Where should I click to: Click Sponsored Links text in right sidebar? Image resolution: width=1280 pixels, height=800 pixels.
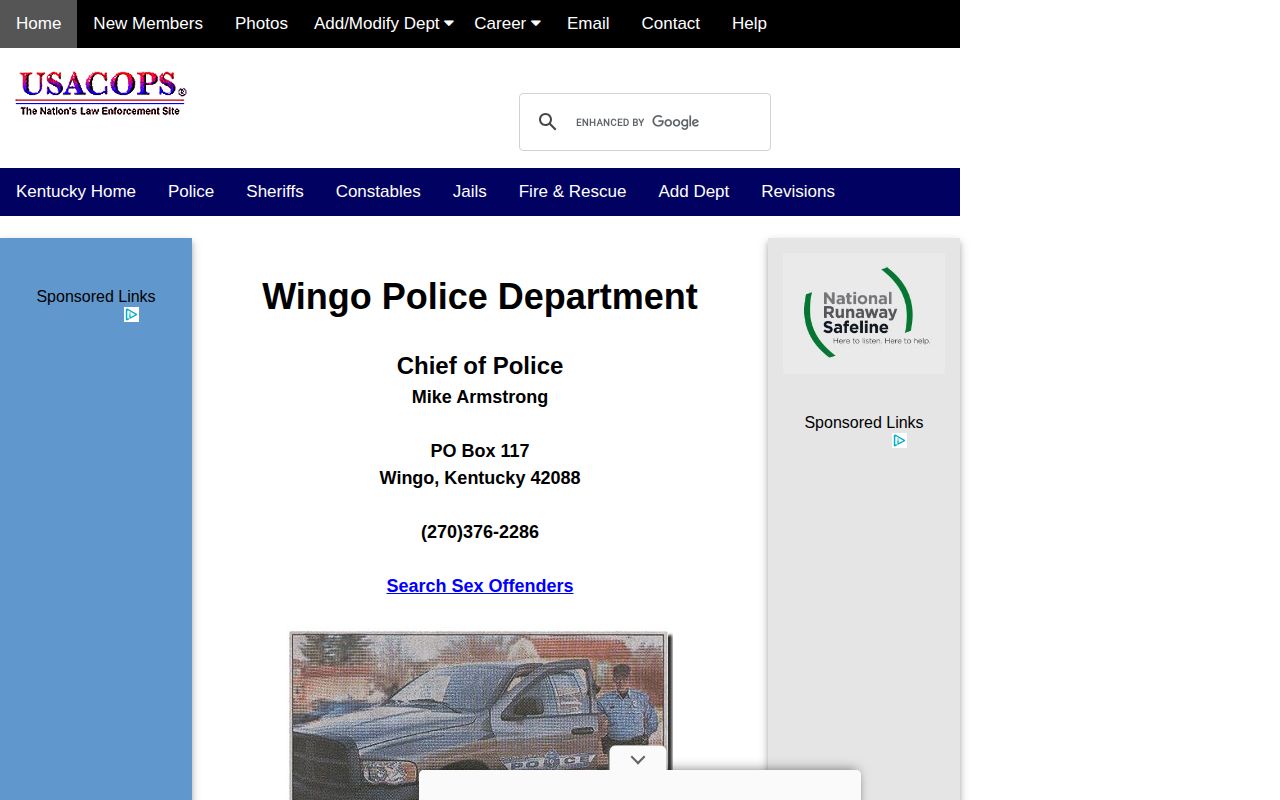864,423
